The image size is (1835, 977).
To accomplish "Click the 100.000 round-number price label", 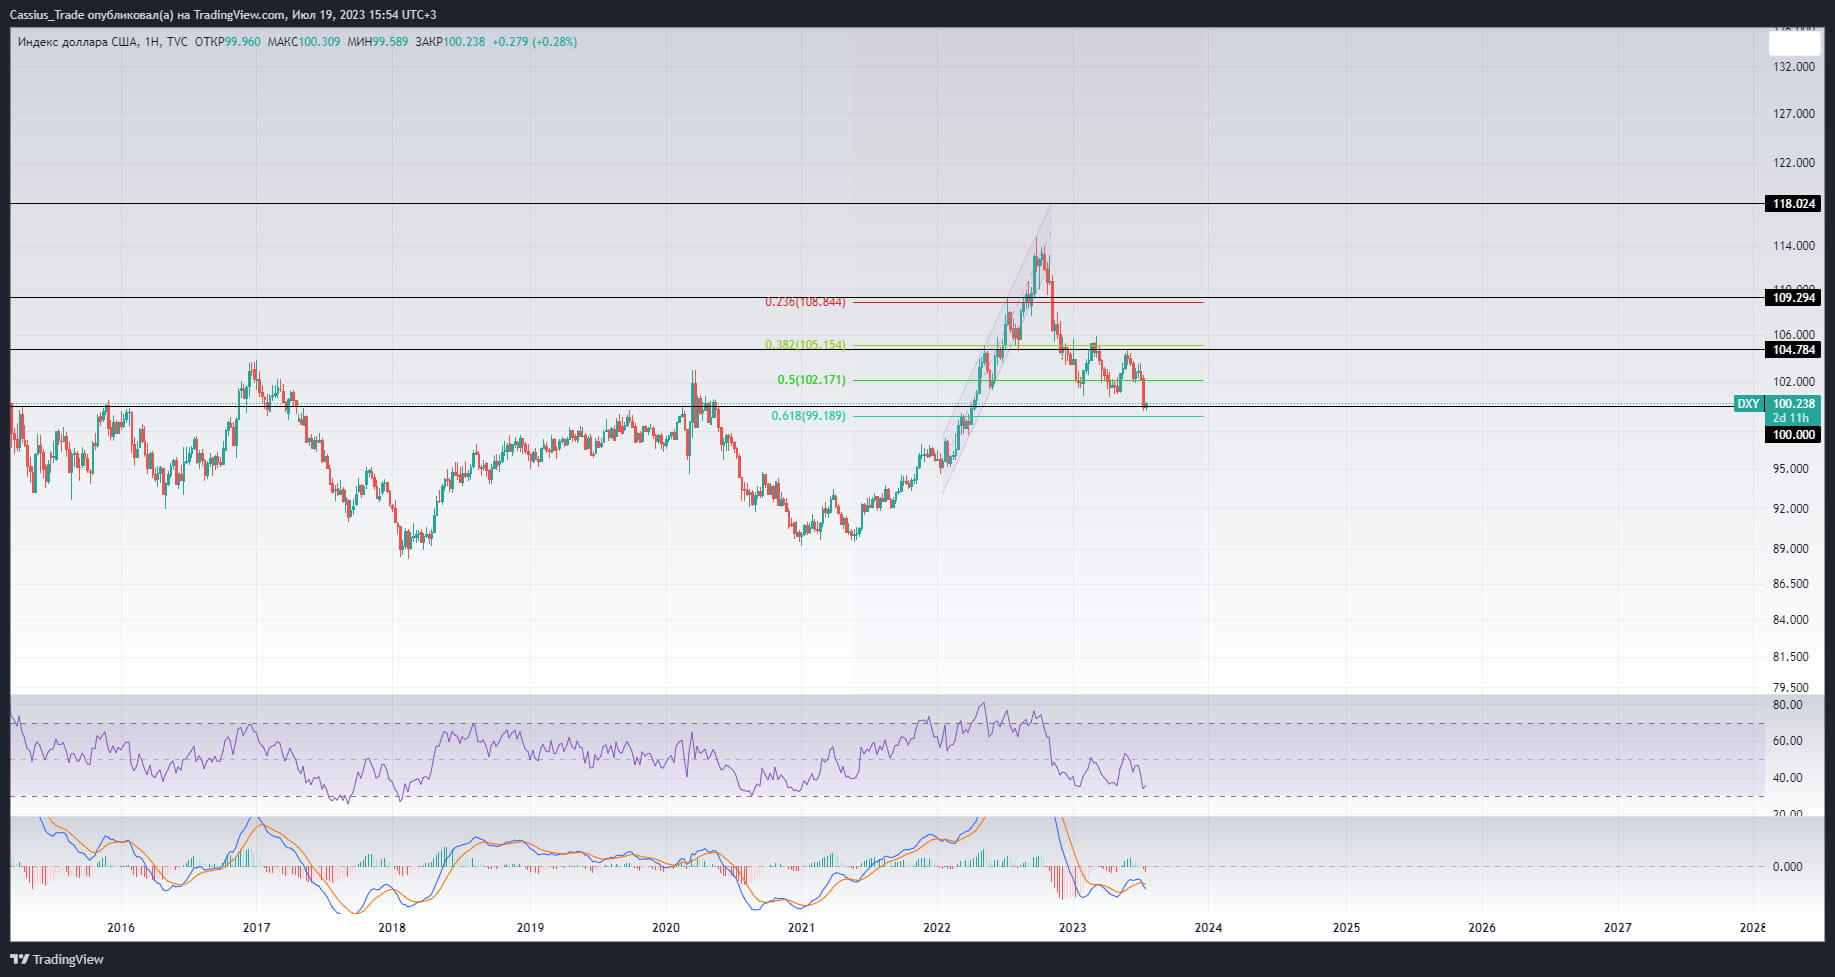I will point(1794,434).
